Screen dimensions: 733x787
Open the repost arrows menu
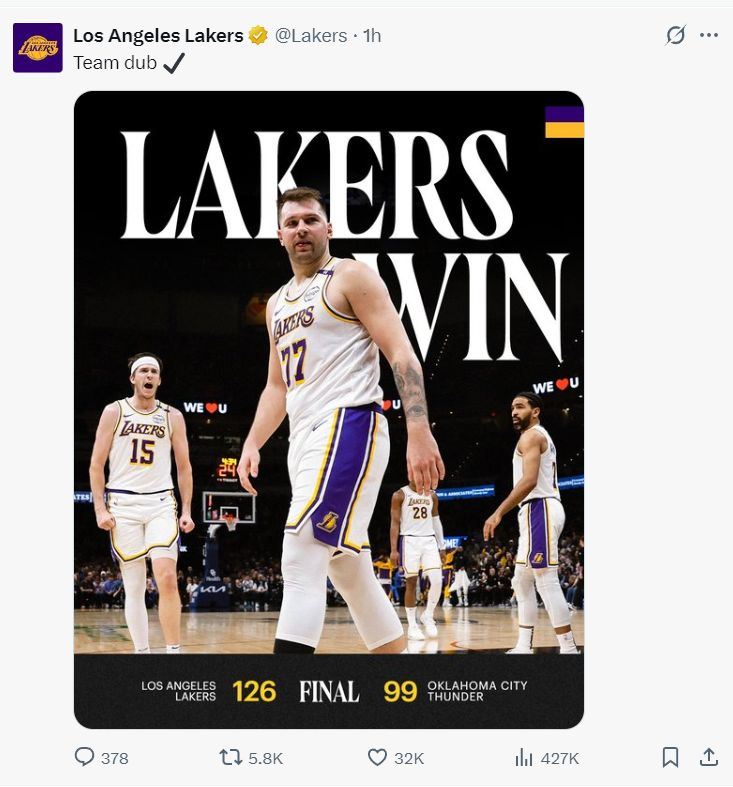coord(231,758)
